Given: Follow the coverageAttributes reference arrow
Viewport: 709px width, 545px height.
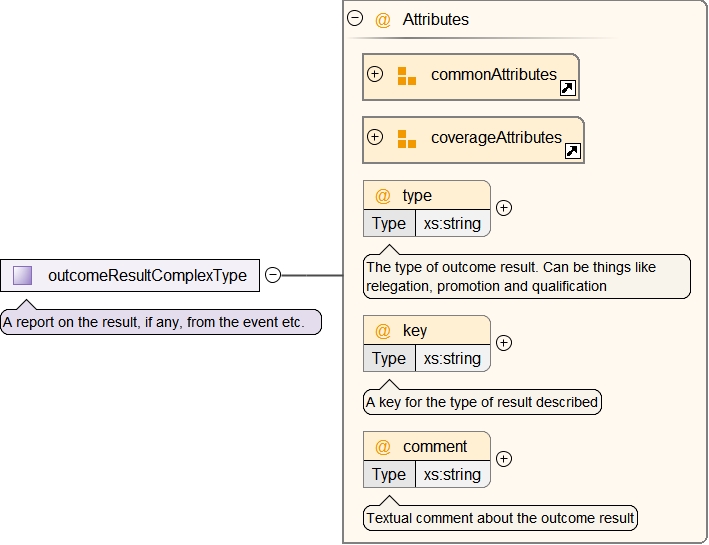Looking at the screenshot, I should [x=573, y=151].
